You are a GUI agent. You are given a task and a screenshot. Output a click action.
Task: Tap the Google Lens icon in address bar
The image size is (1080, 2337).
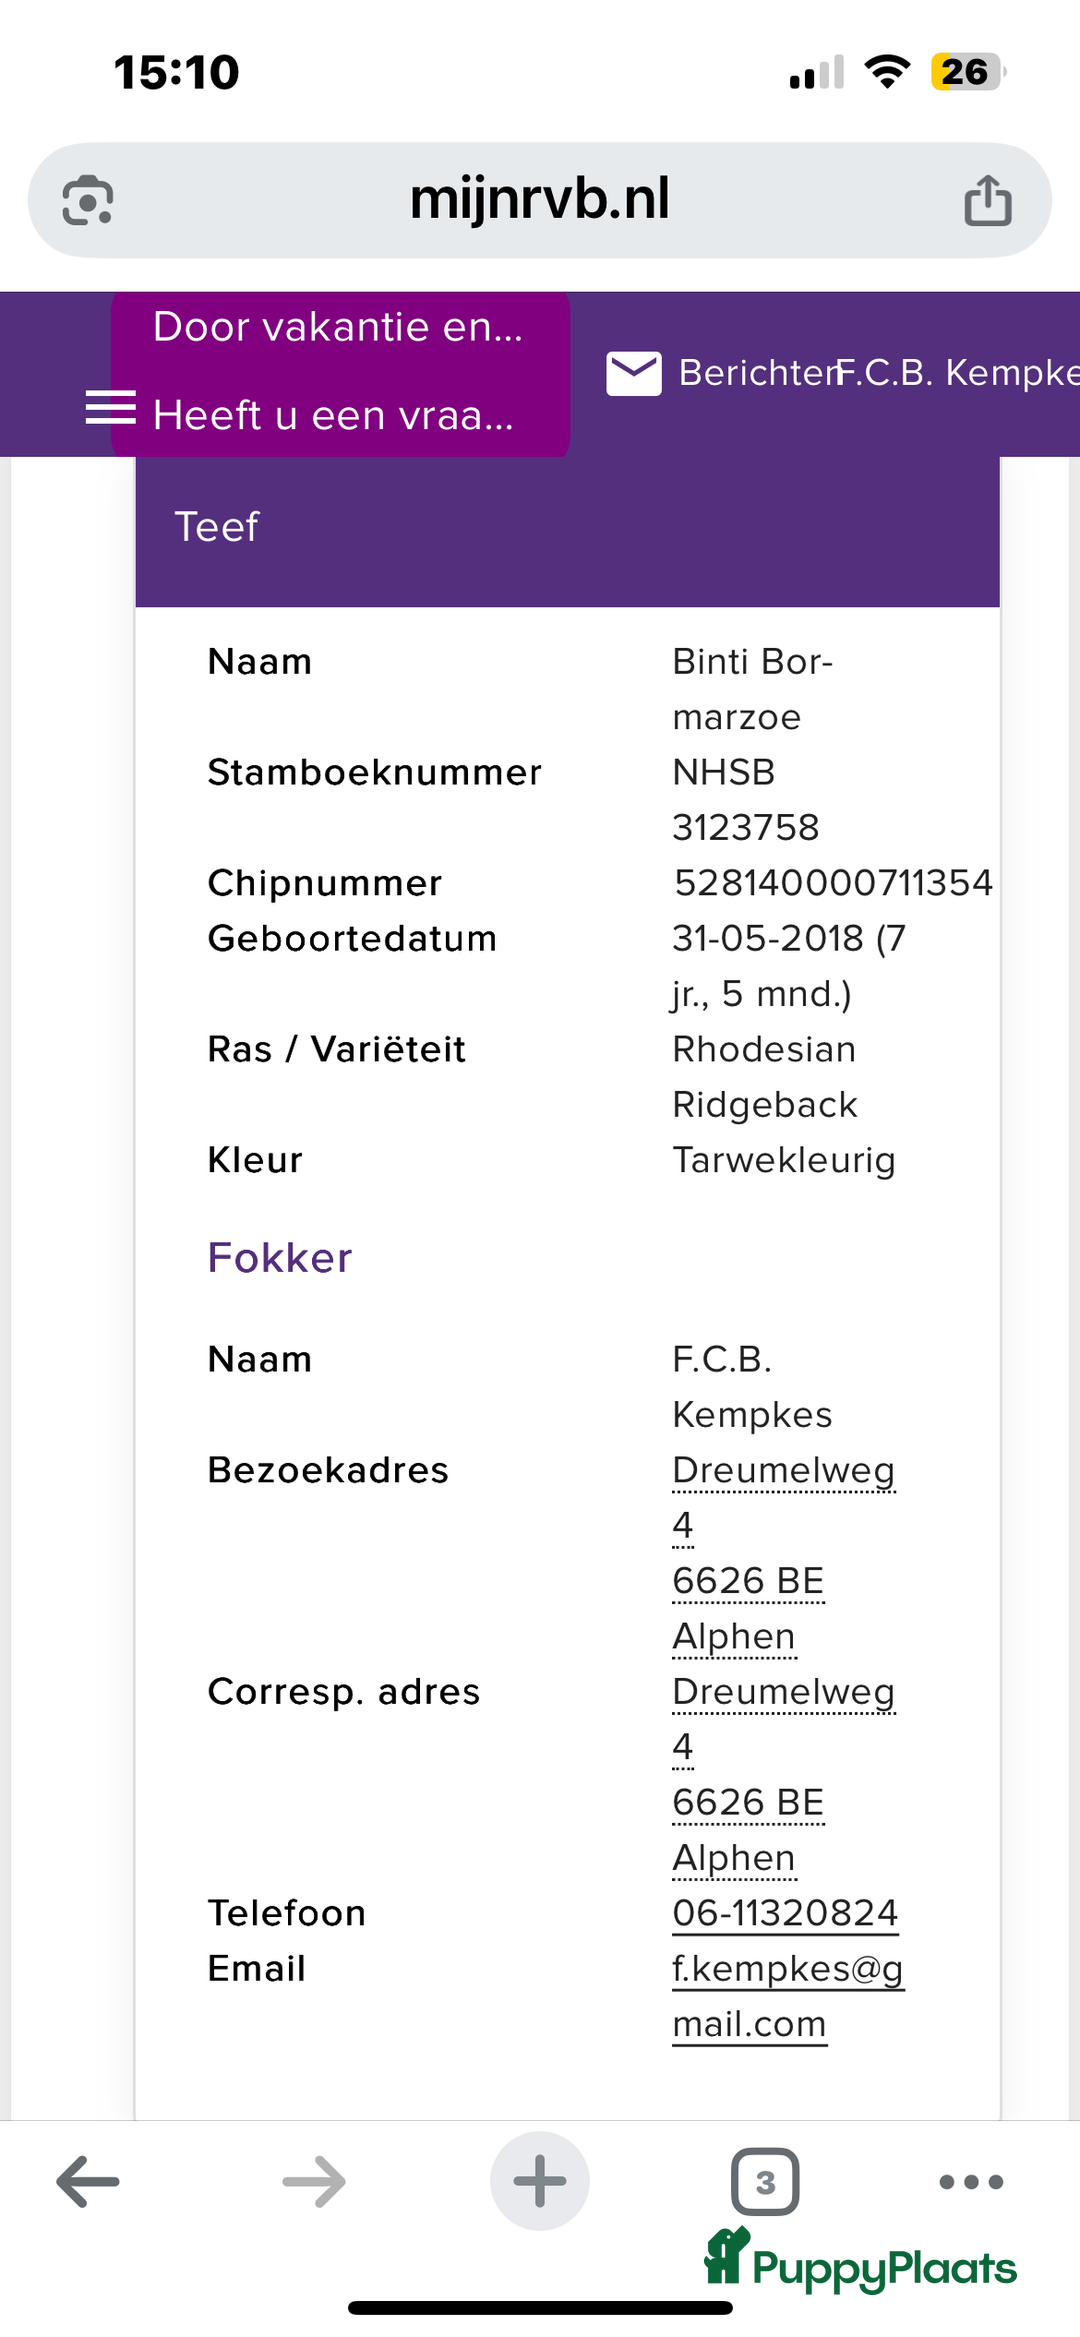(88, 200)
